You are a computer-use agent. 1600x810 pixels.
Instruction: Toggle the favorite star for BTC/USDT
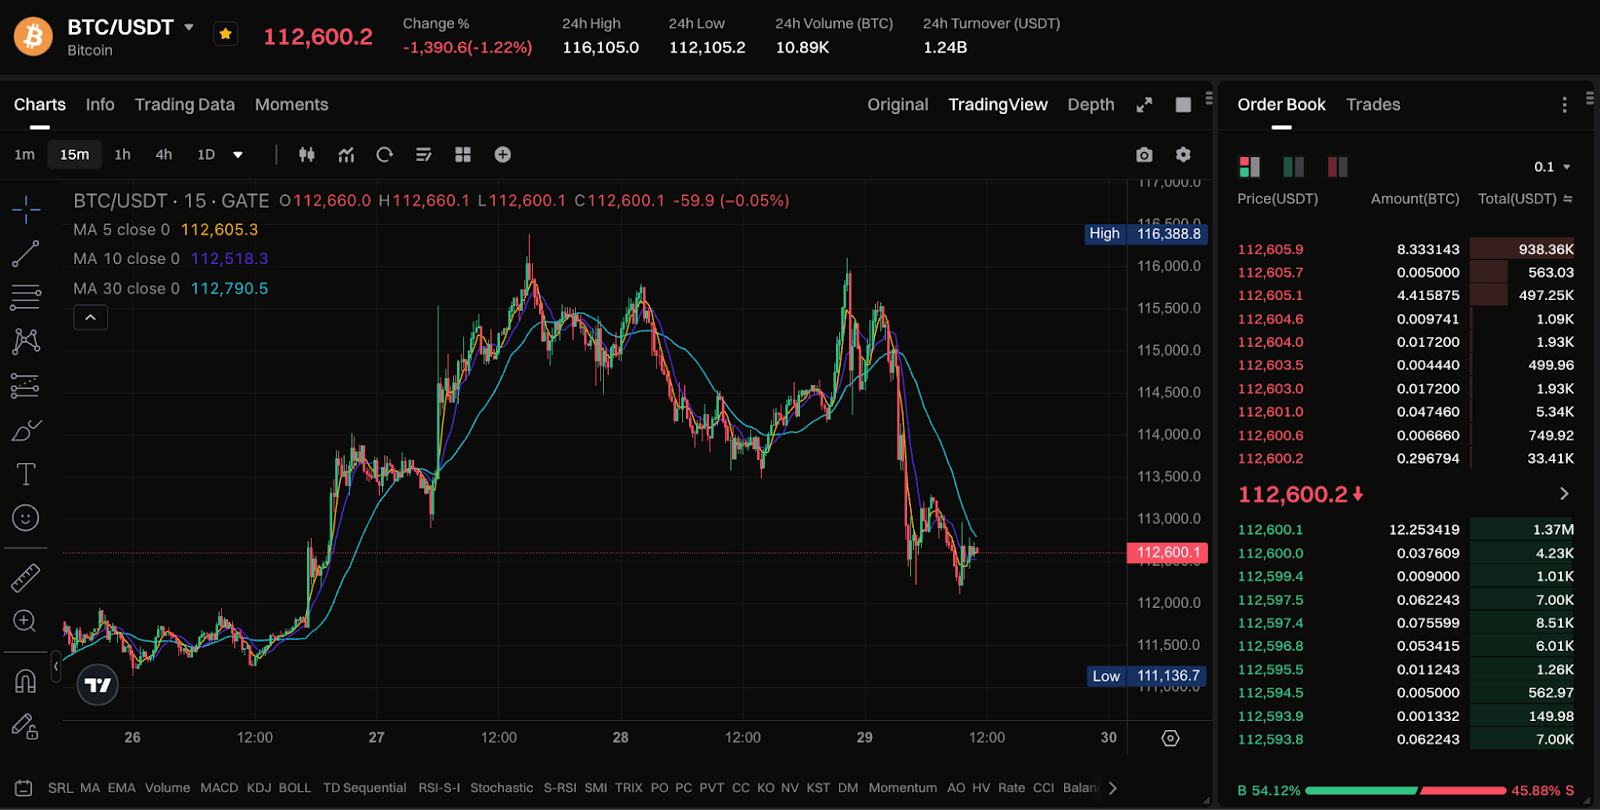[226, 34]
